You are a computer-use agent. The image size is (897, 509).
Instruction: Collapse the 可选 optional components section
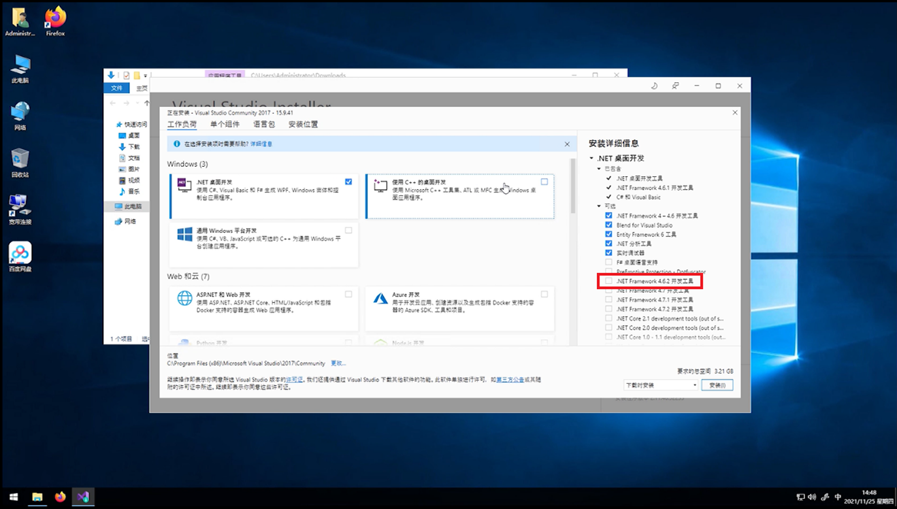(599, 206)
